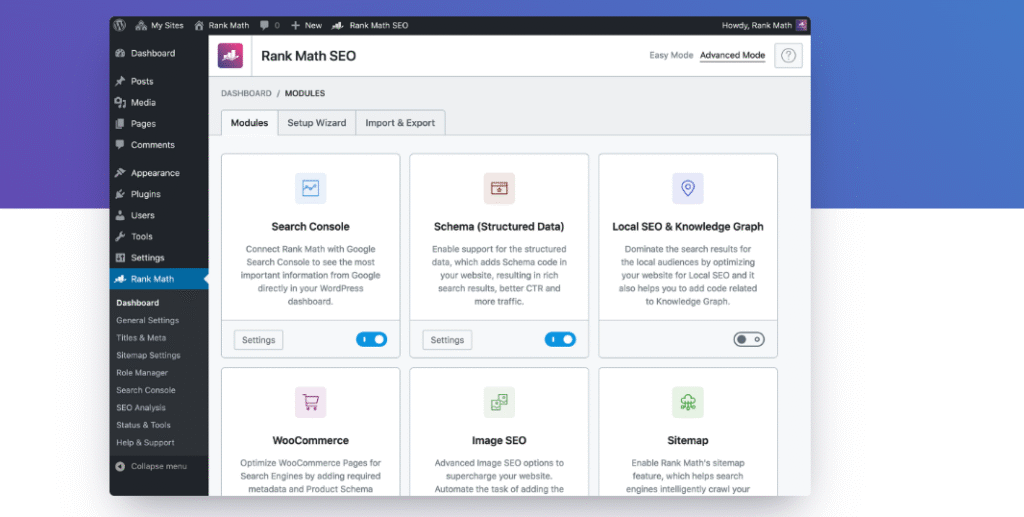
Task: Click the WordPress logo in admin bar
Action: pos(120,25)
